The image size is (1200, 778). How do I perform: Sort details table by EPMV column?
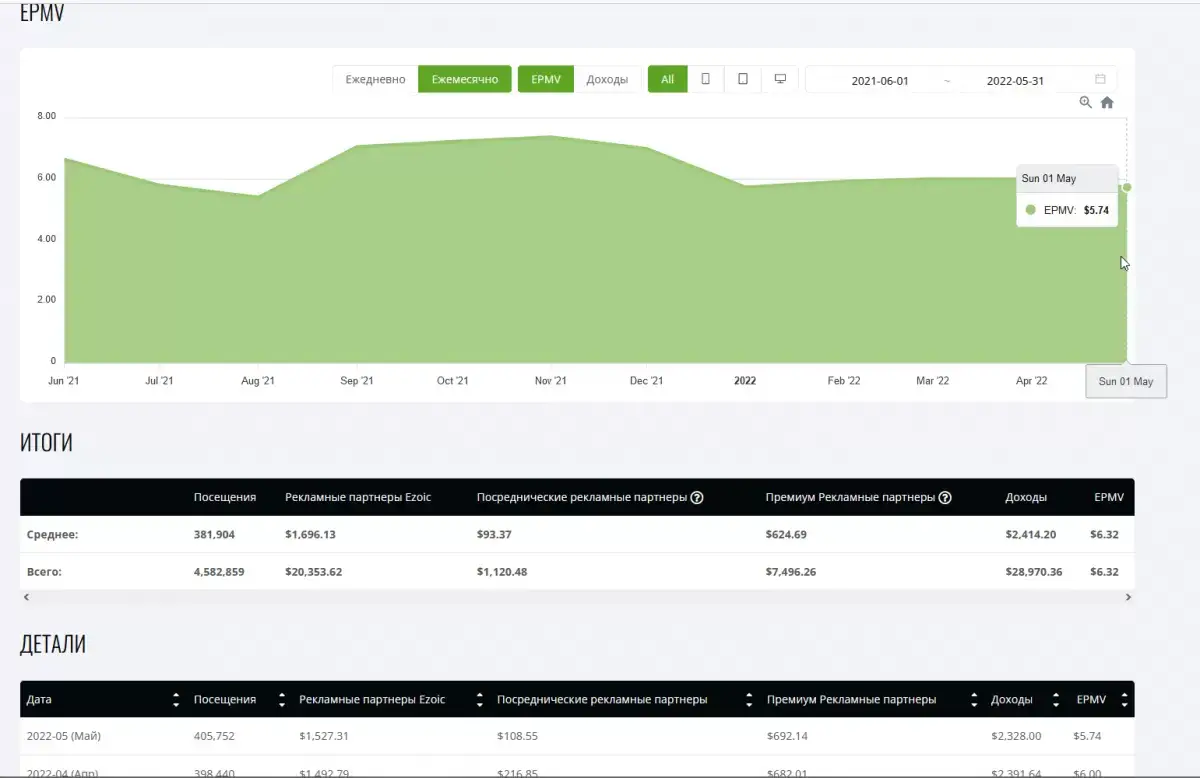[1124, 700]
